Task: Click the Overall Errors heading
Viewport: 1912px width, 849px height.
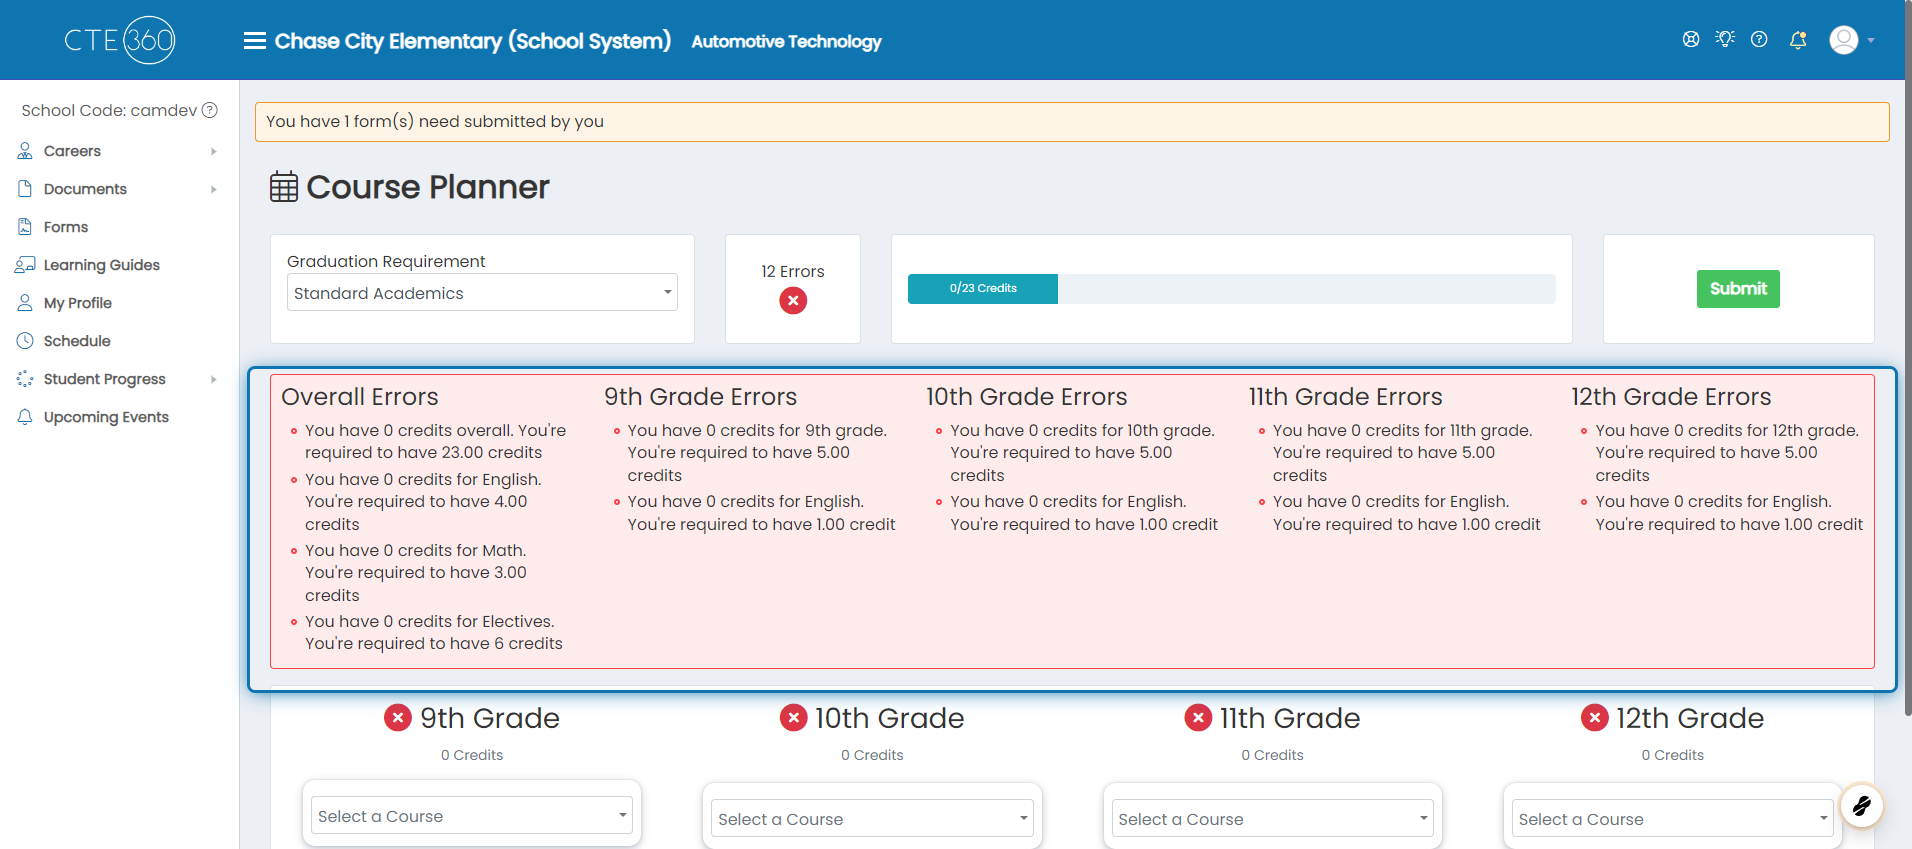Action: pos(360,397)
